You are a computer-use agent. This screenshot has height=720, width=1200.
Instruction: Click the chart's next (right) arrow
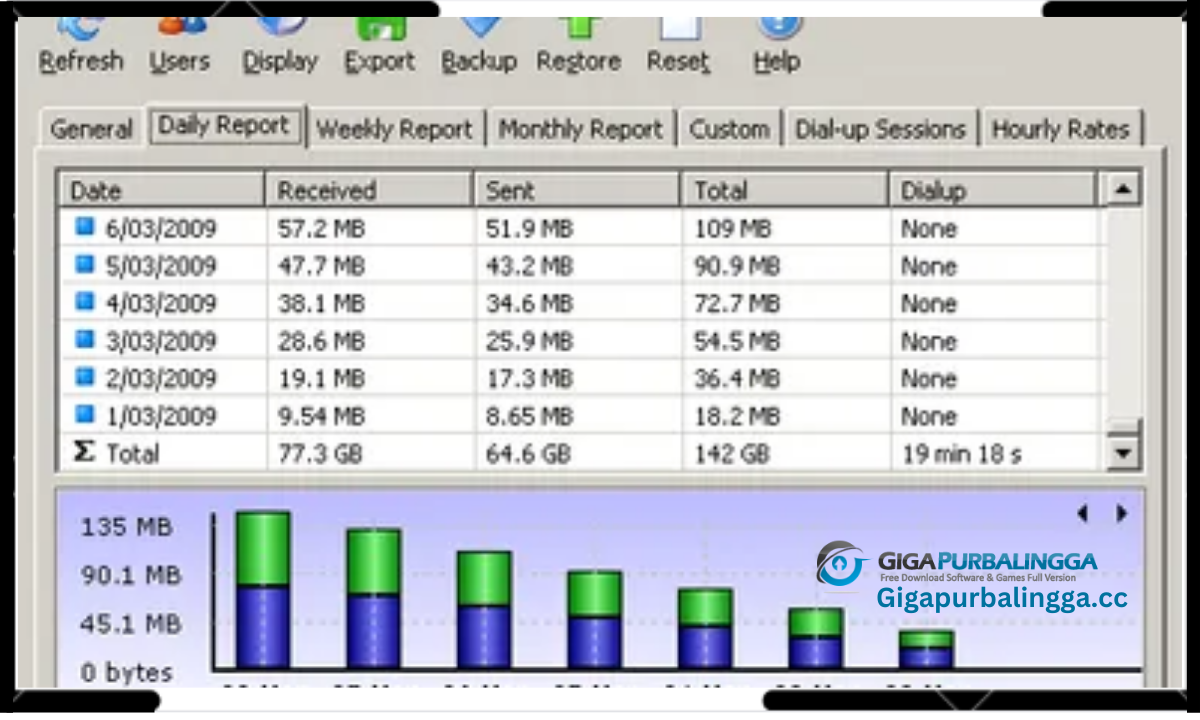click(1121, 513)
